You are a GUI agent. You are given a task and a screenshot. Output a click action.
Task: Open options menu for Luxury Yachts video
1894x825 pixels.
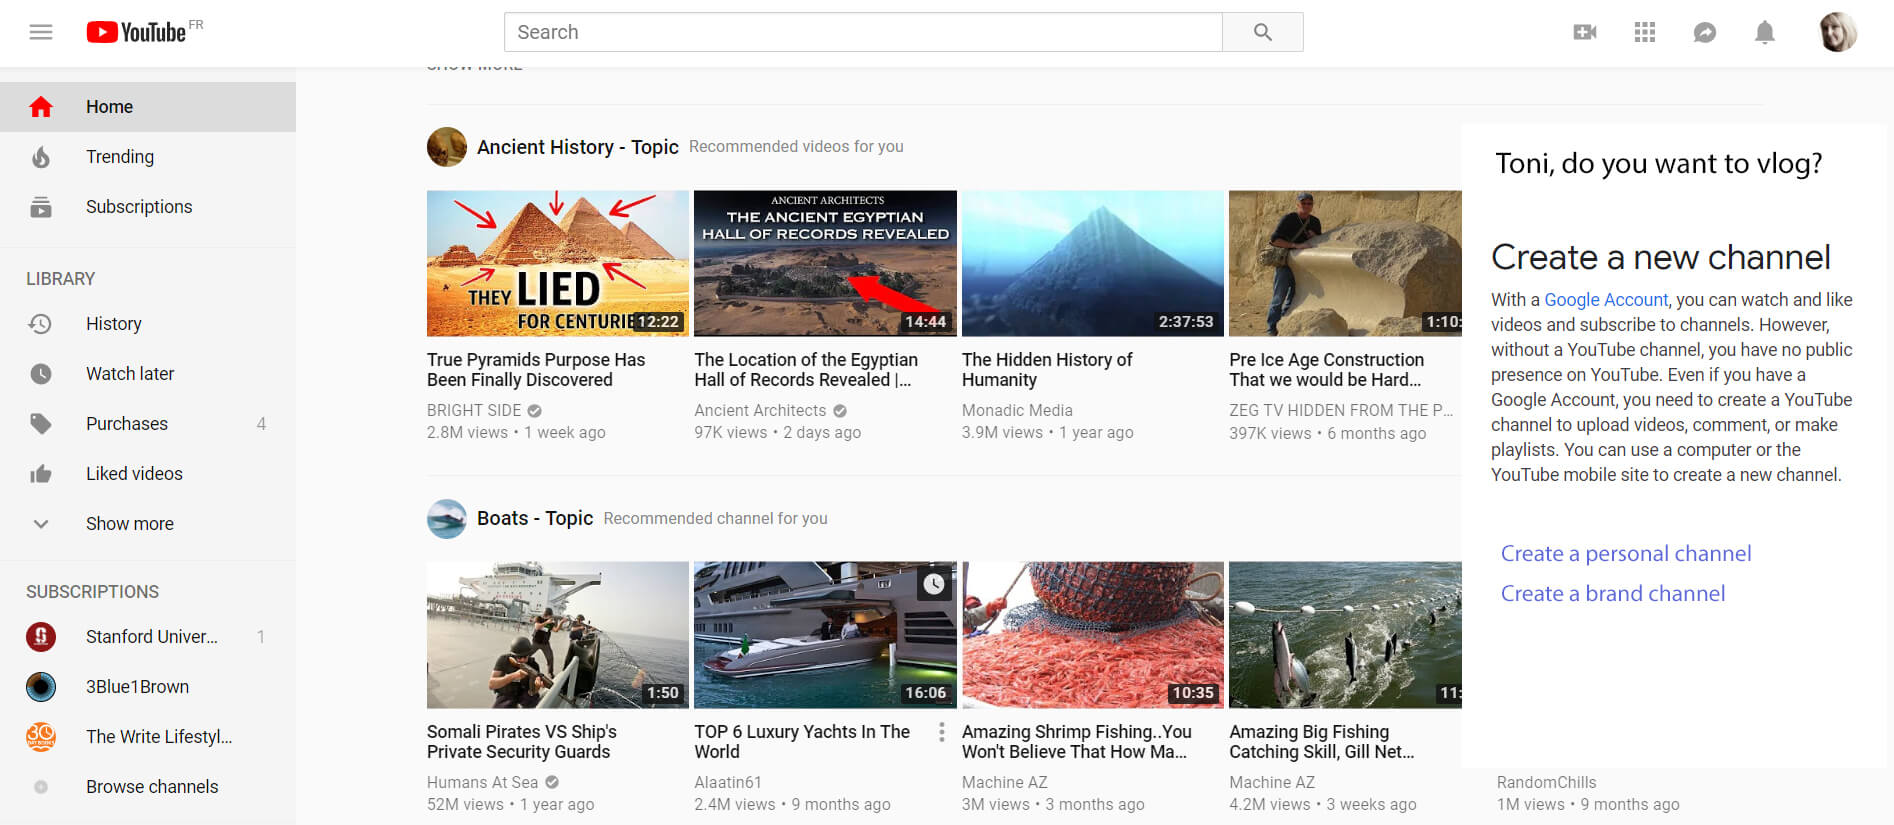click(x=941, y=732)
